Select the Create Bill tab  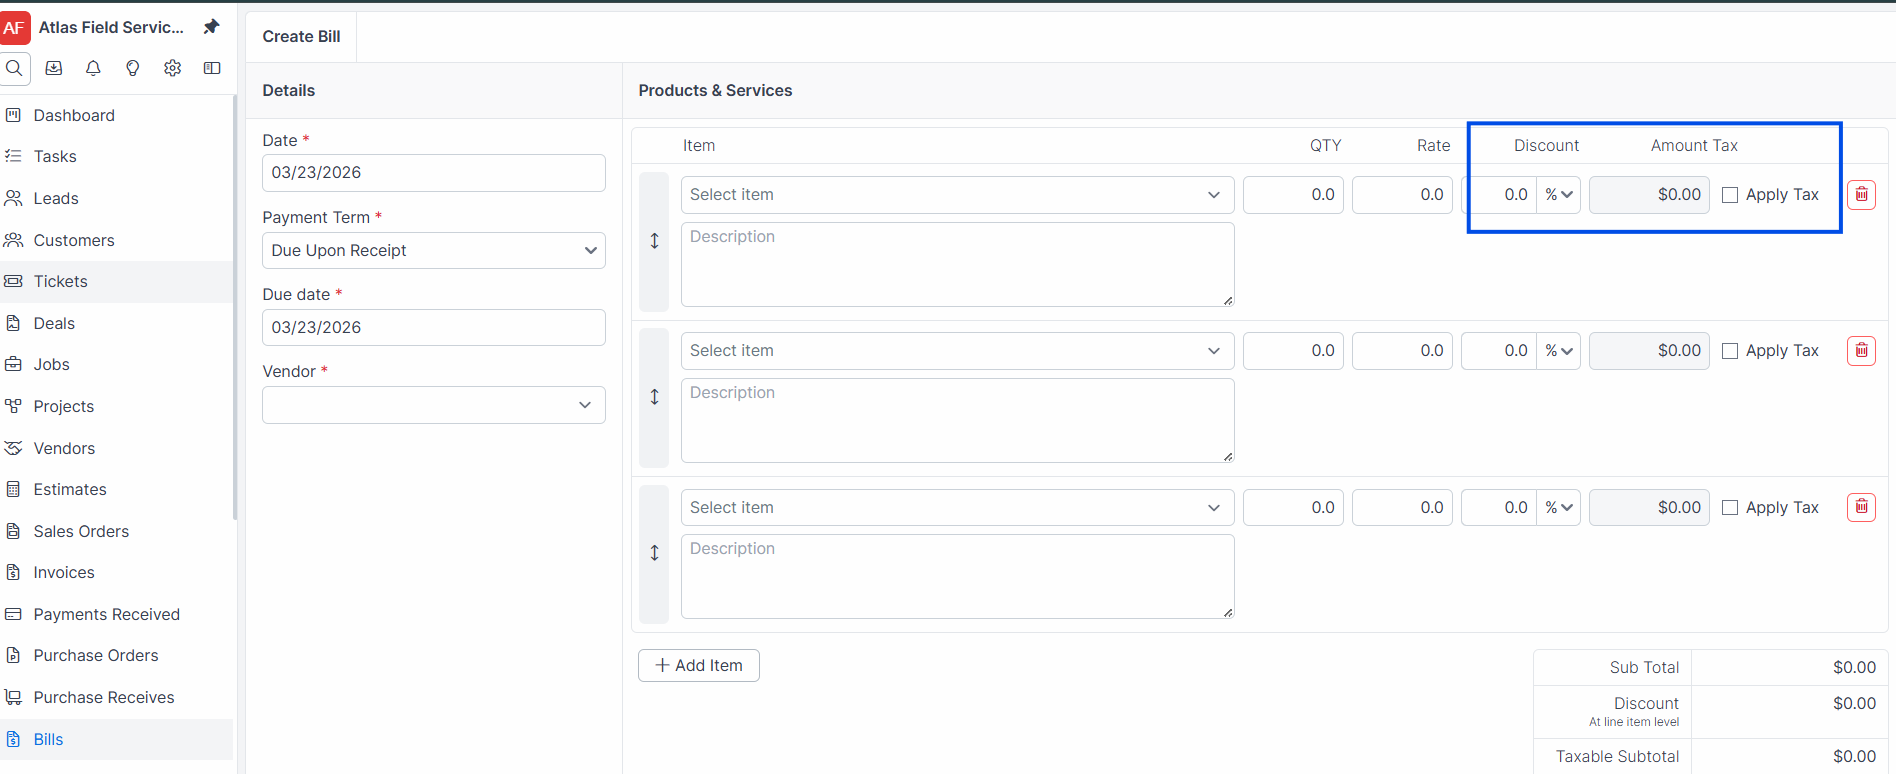(x=301, y=36)
